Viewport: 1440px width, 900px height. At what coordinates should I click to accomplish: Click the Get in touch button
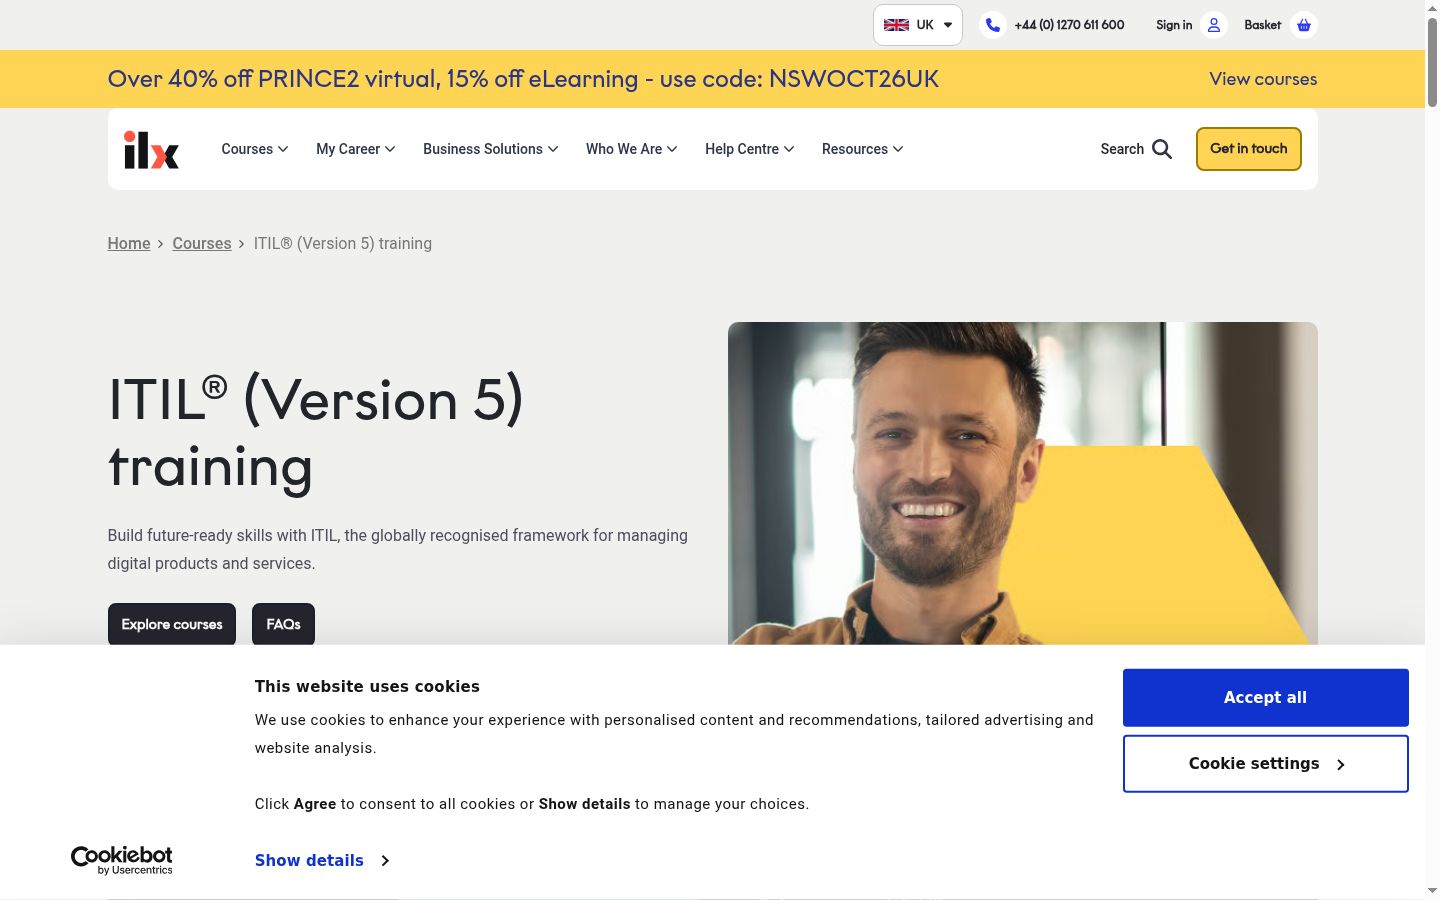(x=1249, y=149)
